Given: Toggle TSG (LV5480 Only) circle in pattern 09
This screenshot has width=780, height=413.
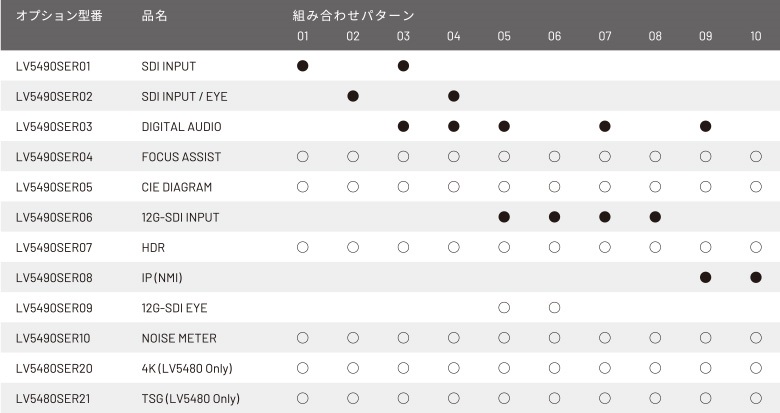Looking at the screenshot, I should [705, 398].
